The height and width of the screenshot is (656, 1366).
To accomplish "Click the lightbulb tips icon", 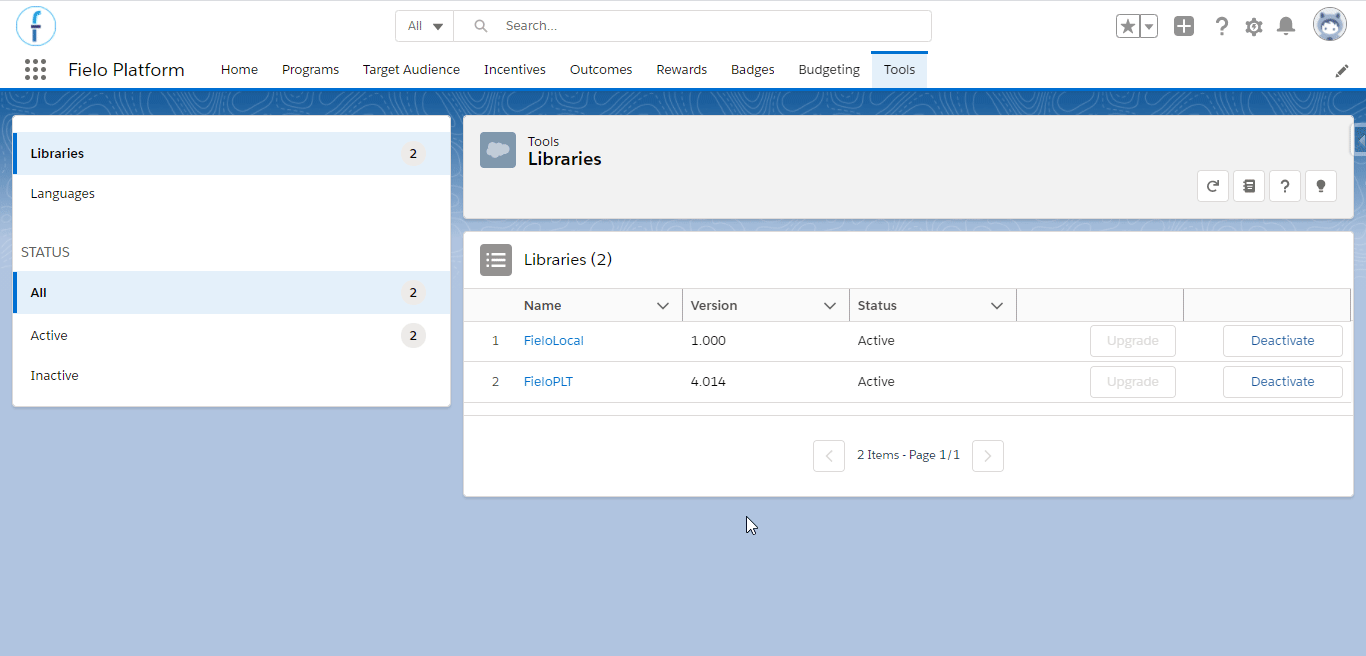I will pyautogui.click(x=1321, y=186).
